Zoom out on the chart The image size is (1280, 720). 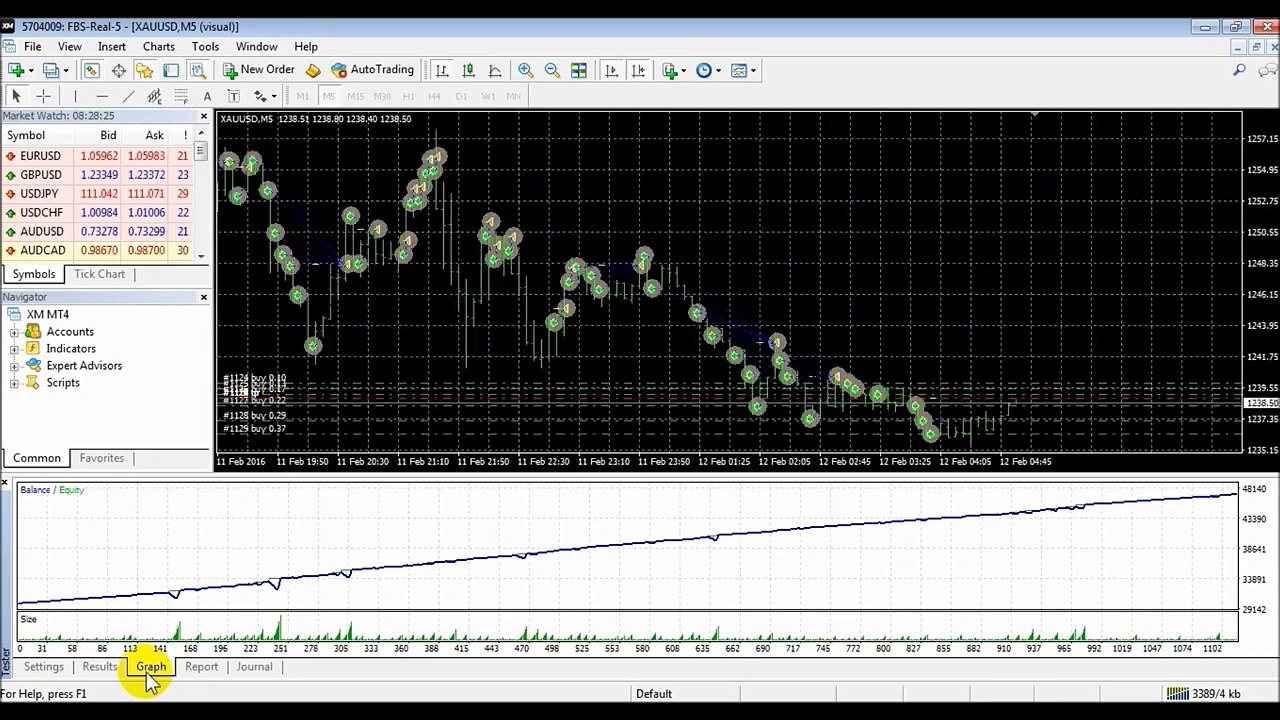[552, 70]
